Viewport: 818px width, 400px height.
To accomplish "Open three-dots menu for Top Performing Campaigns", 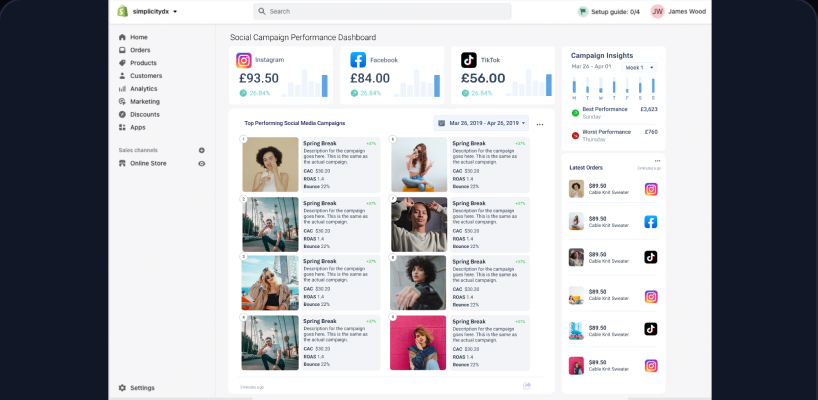I will pos(539,124).
